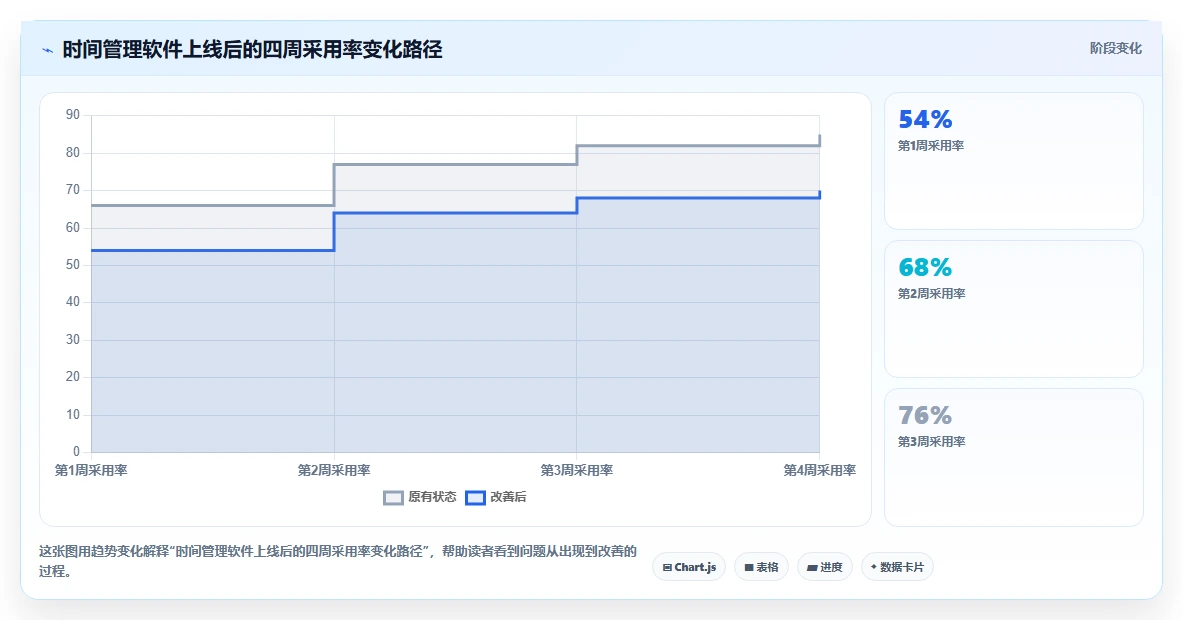This screenshot has width=1183, height=620.
Task: Click the 表格 tag
Action: 761,567
